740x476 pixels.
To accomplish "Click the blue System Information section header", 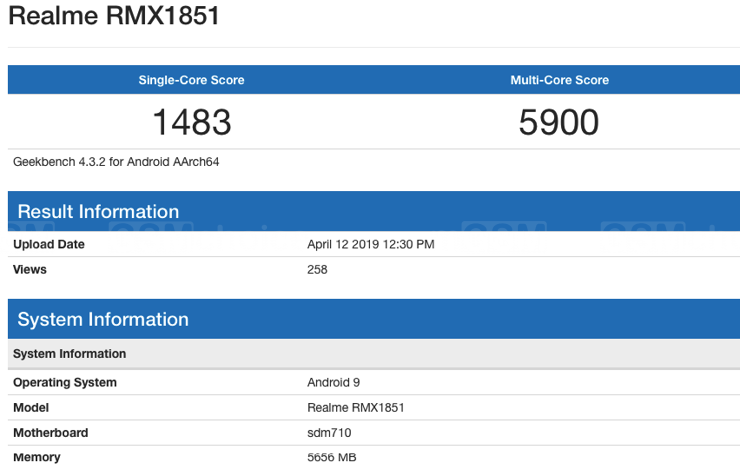I will [x=374, y=319].
